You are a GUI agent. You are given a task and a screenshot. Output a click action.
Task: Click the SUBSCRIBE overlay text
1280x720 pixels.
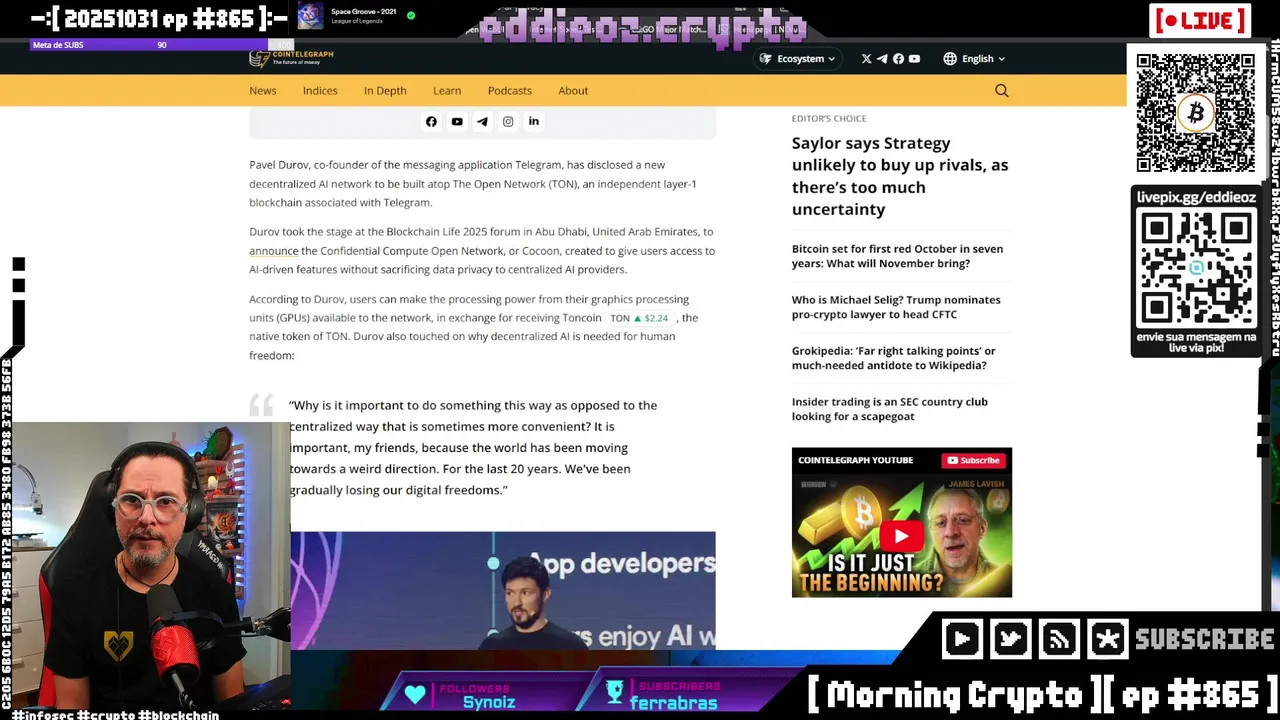click(x=1205, y=639)
